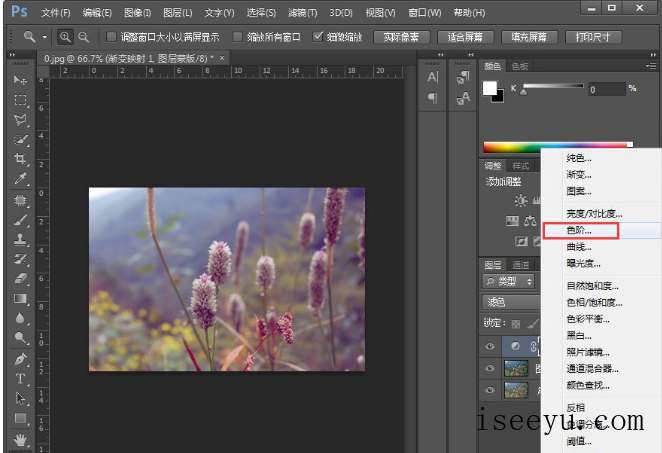The width and height of the screenshot is (662, 453).
Task: Select the Horizontal Type tool
Action: (20, 379)
